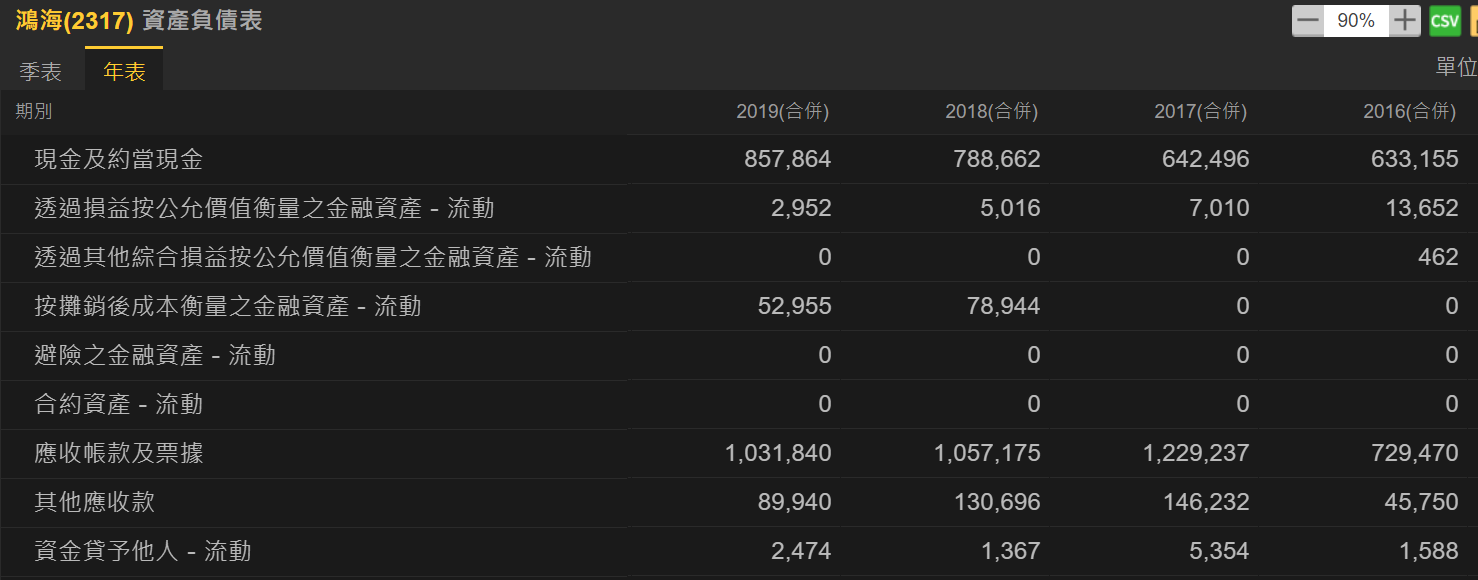This screenshot has width=1478, height=580.
Task: Click the 鴻海(2317) 資產負債表 page title
Action: [139, 21]
